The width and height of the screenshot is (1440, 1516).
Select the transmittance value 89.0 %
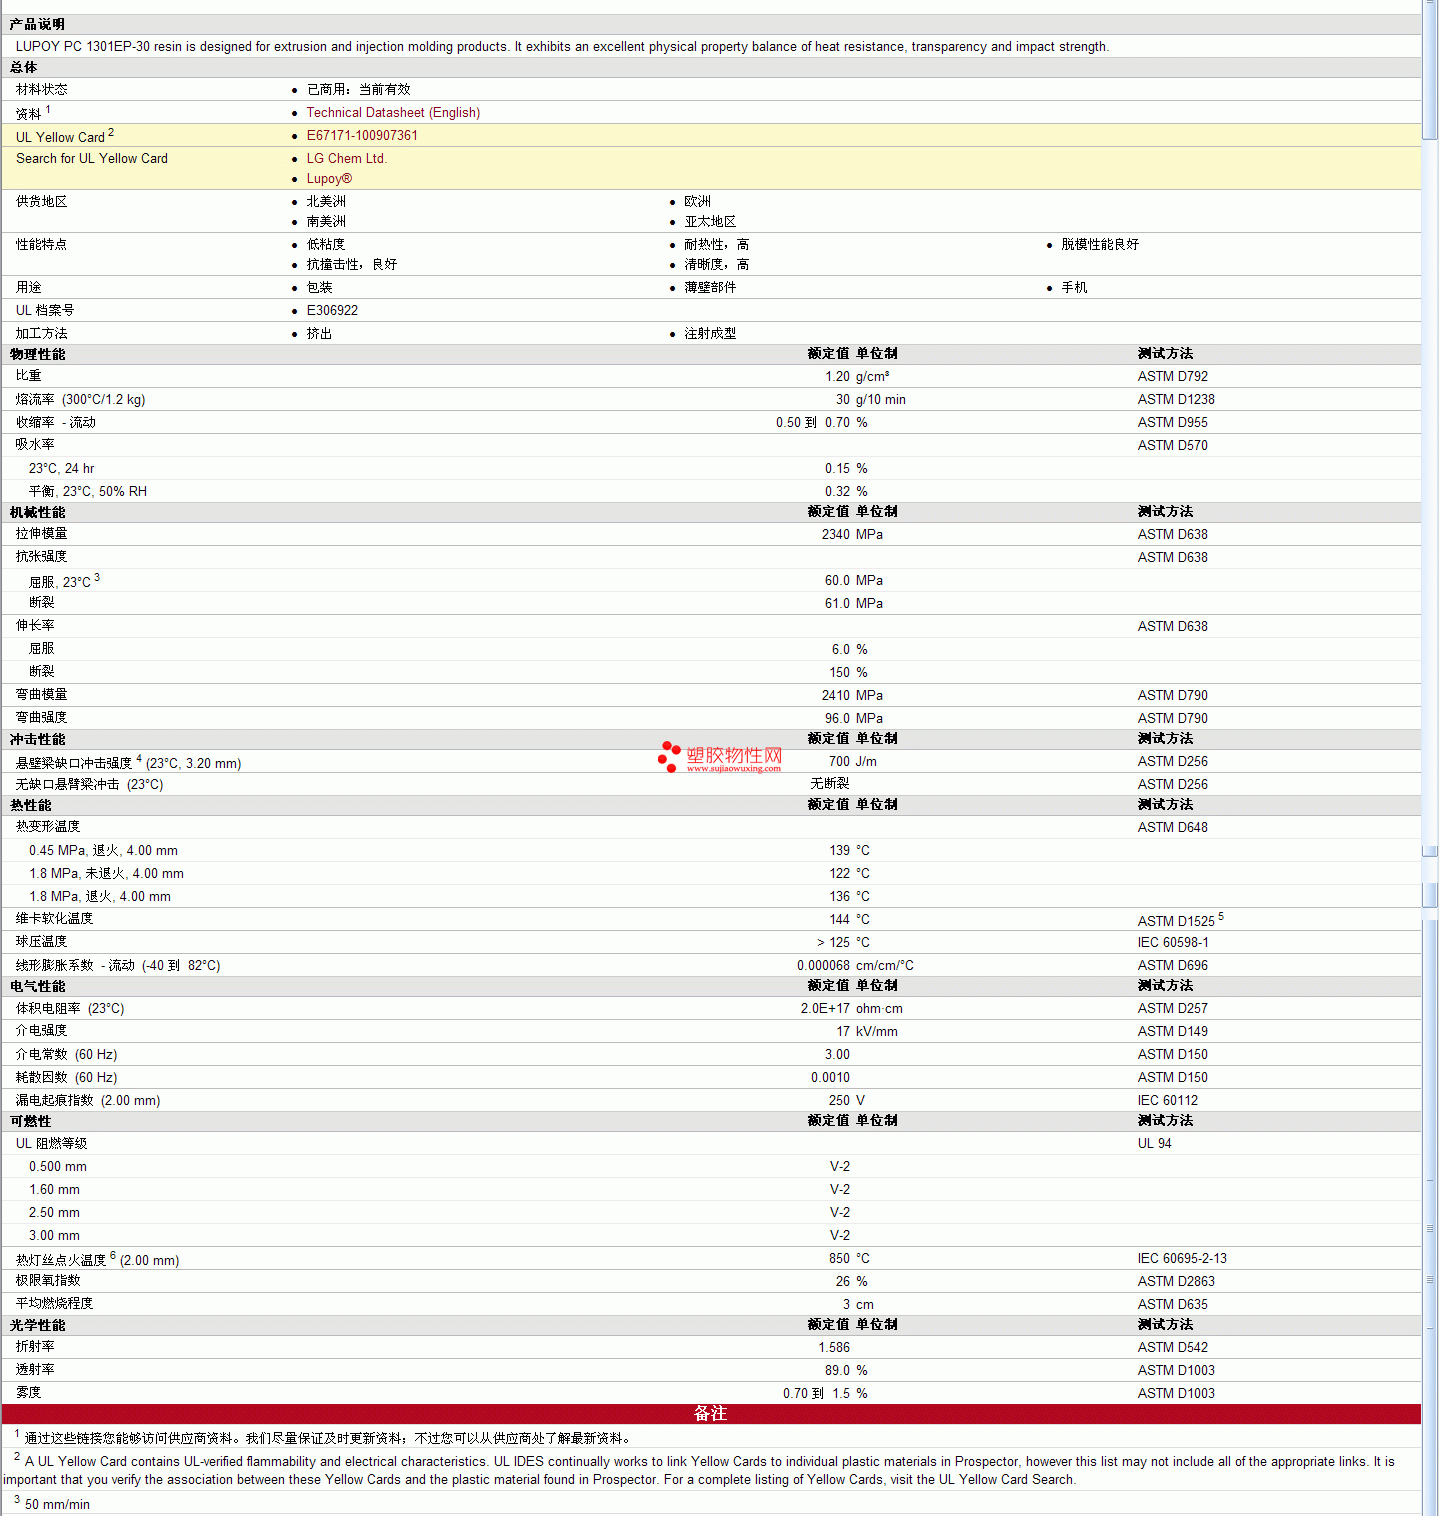(846, 1371)
